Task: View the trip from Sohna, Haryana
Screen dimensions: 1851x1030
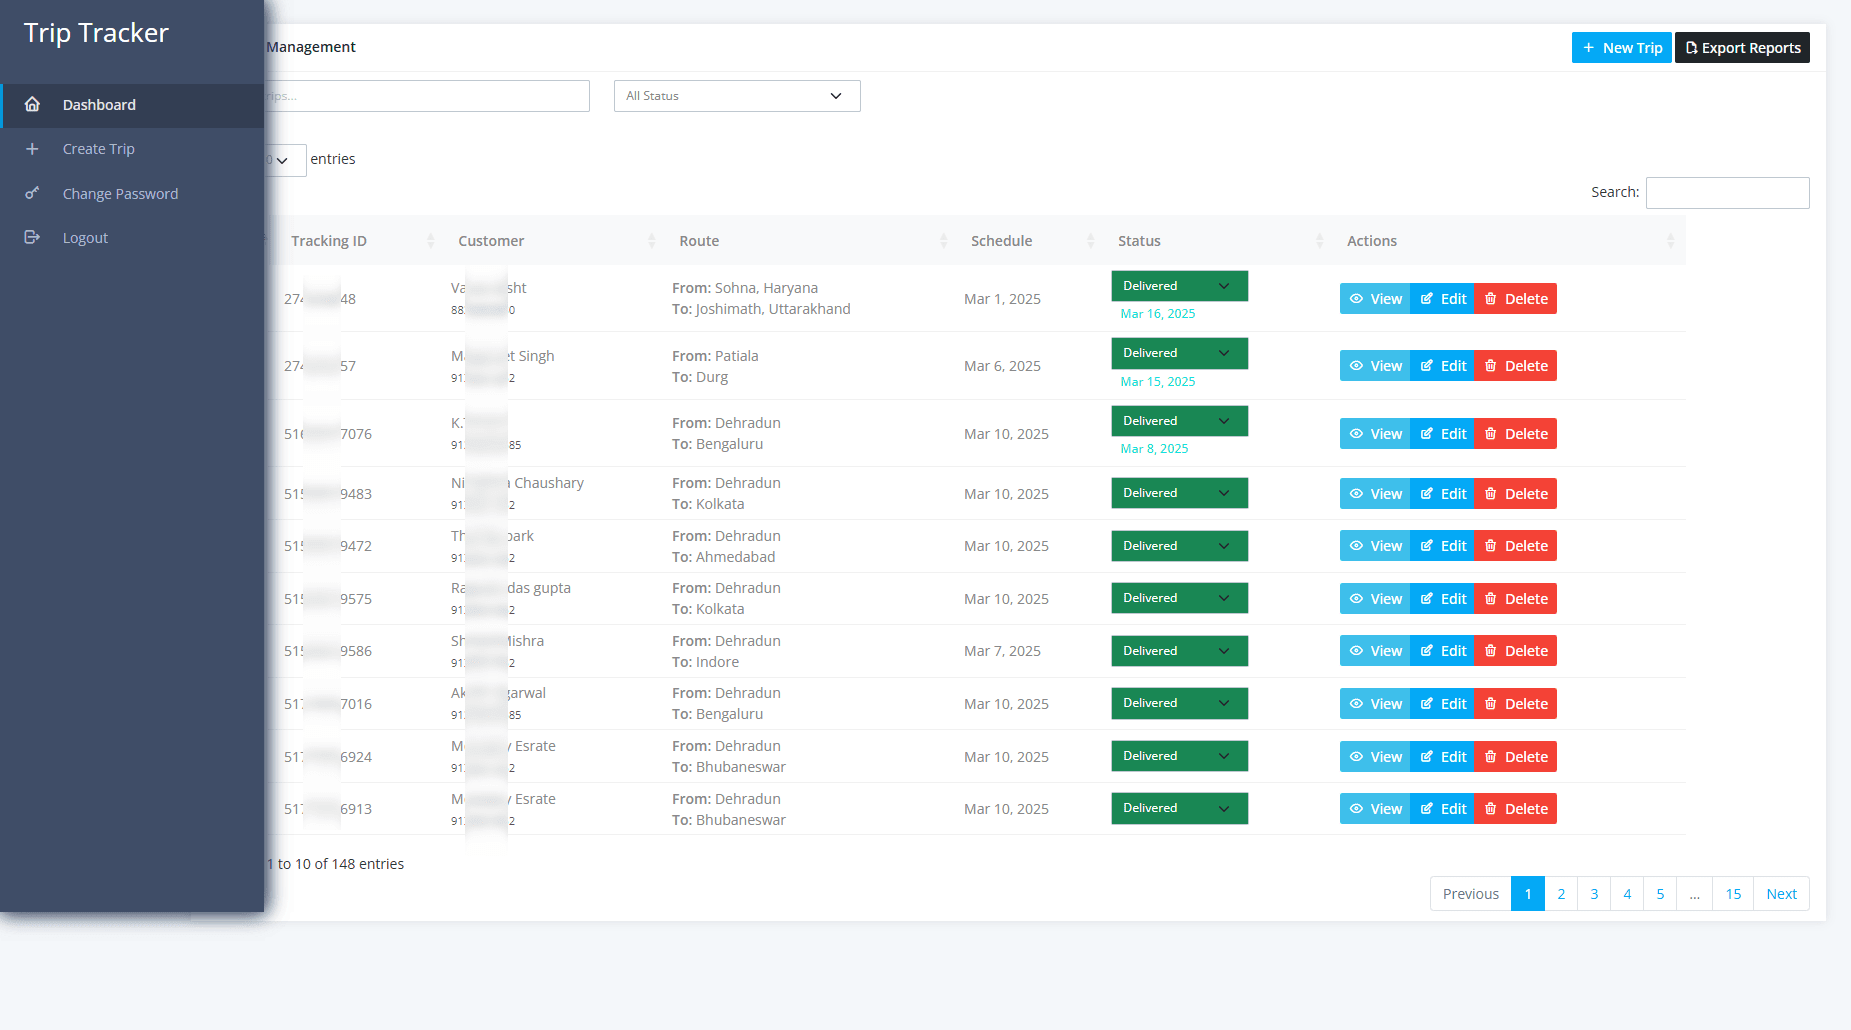Action: 1375,299
